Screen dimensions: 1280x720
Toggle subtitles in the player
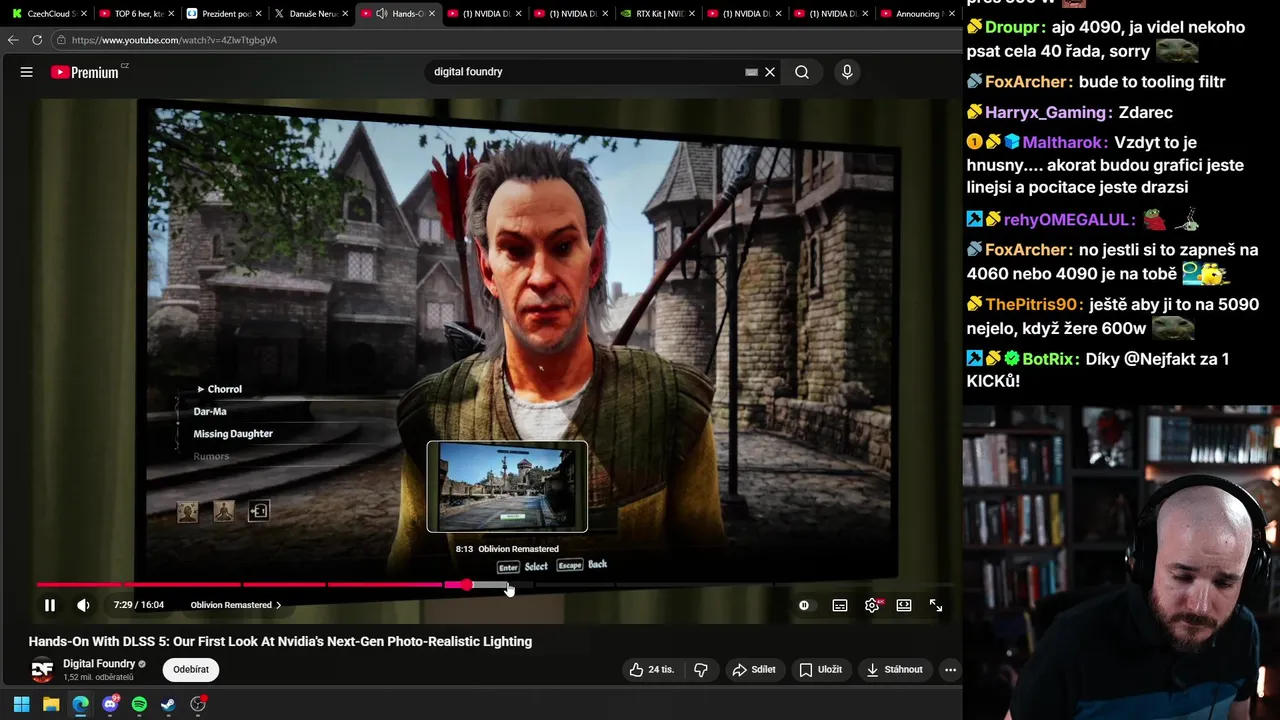coord(840,605)
